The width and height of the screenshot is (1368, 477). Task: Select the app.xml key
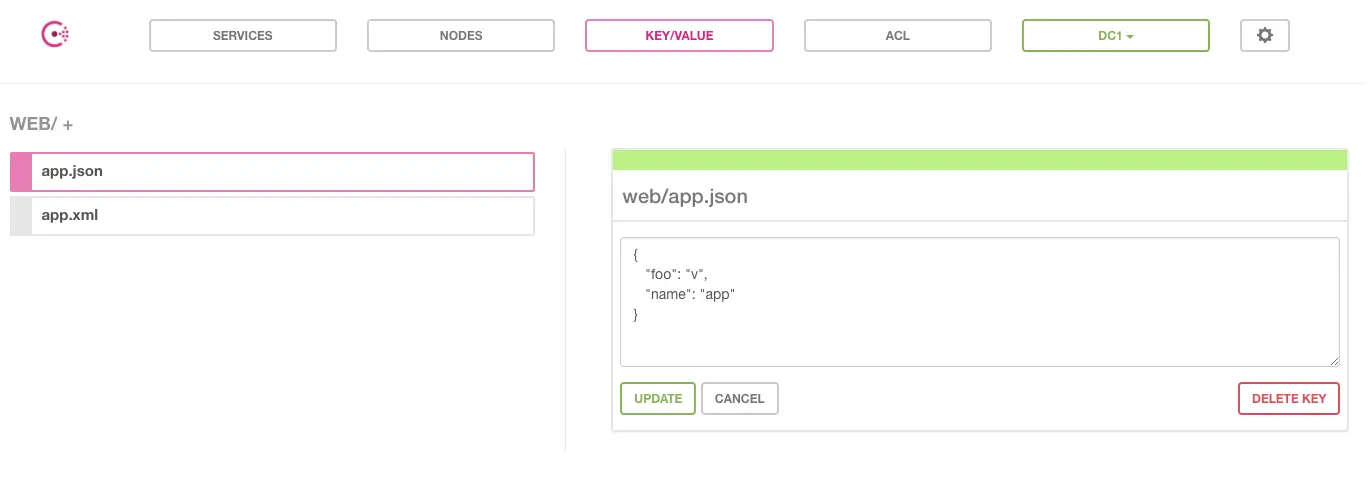pyautogui.click(x=272, y=215)
